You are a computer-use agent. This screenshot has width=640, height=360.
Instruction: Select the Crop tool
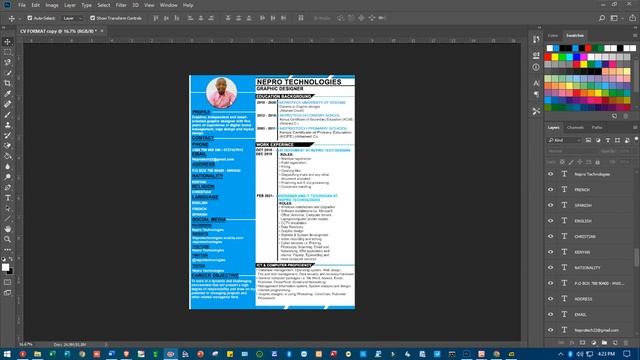(x=7, y=83)
